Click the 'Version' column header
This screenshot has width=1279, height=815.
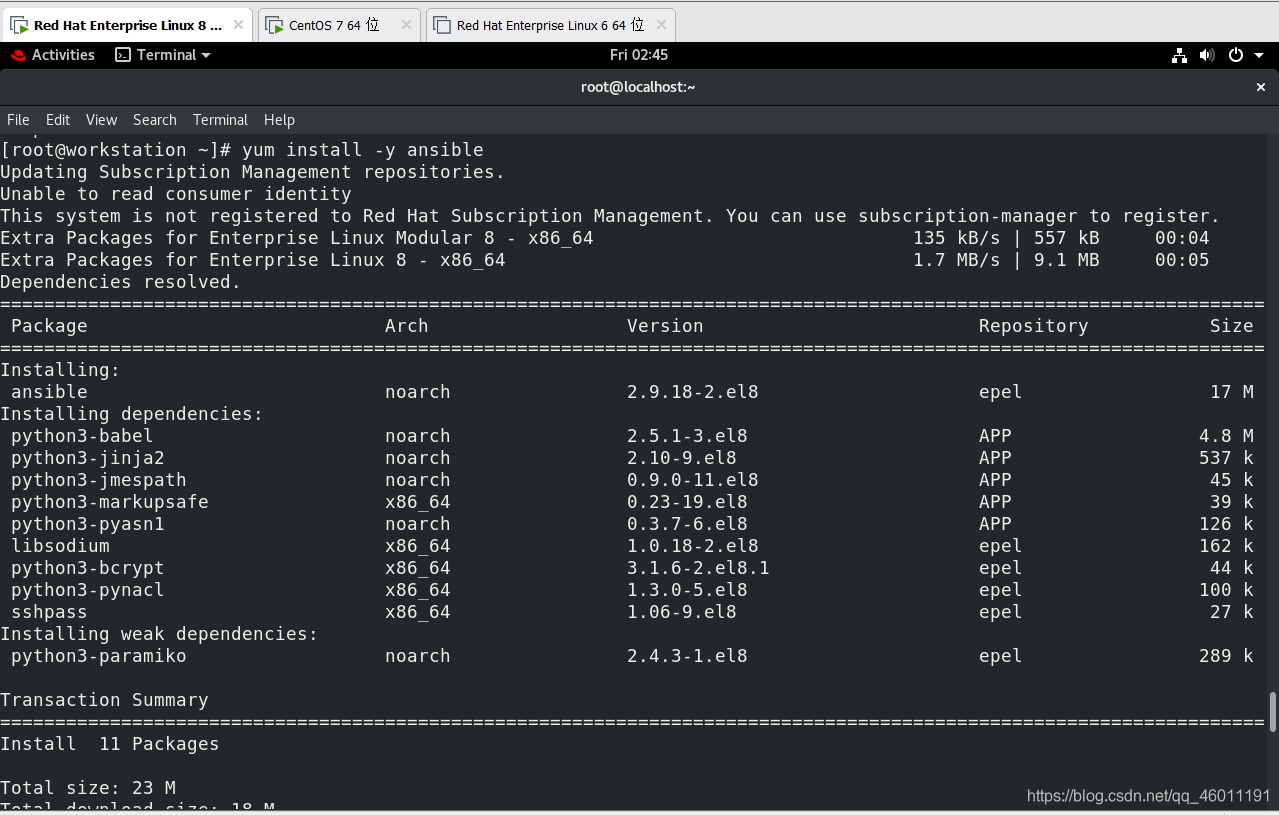click(x=665, y=326)
